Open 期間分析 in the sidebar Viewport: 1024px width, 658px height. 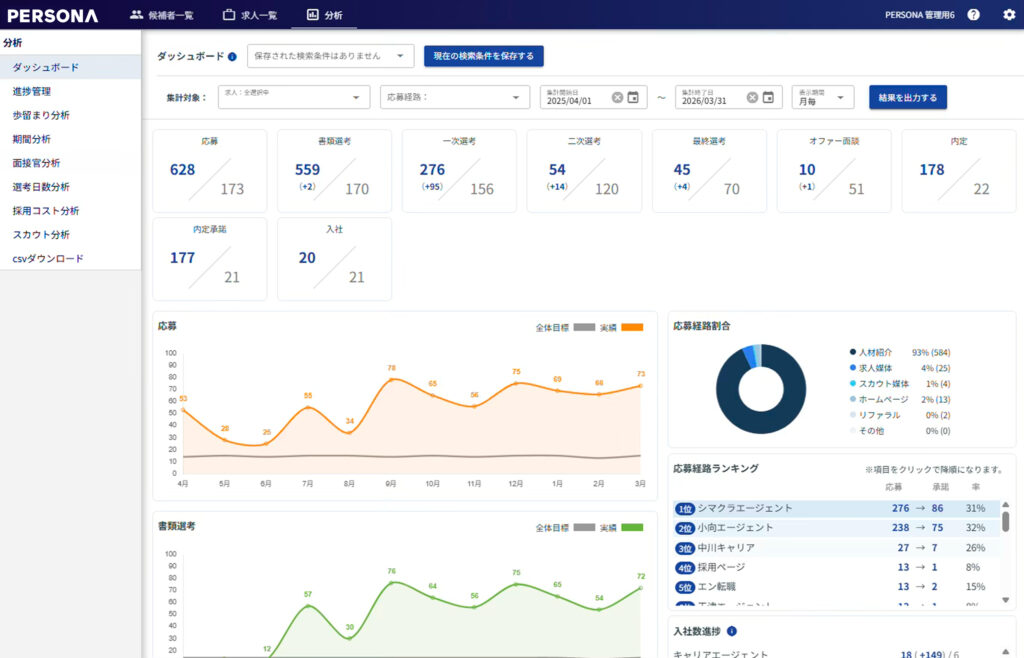click(70, 139)
